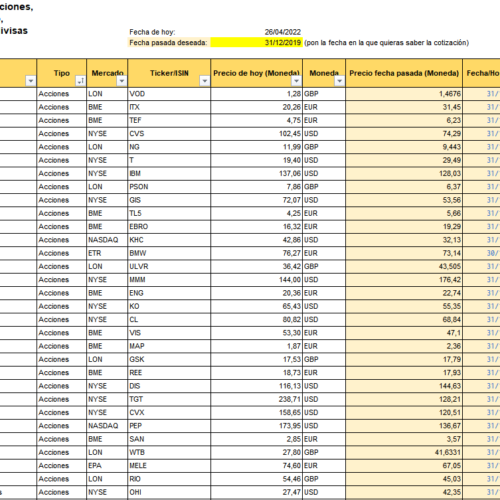500x500 pixels.
Task: Select ticker cell CVS
Action: (x=169, y=134)
